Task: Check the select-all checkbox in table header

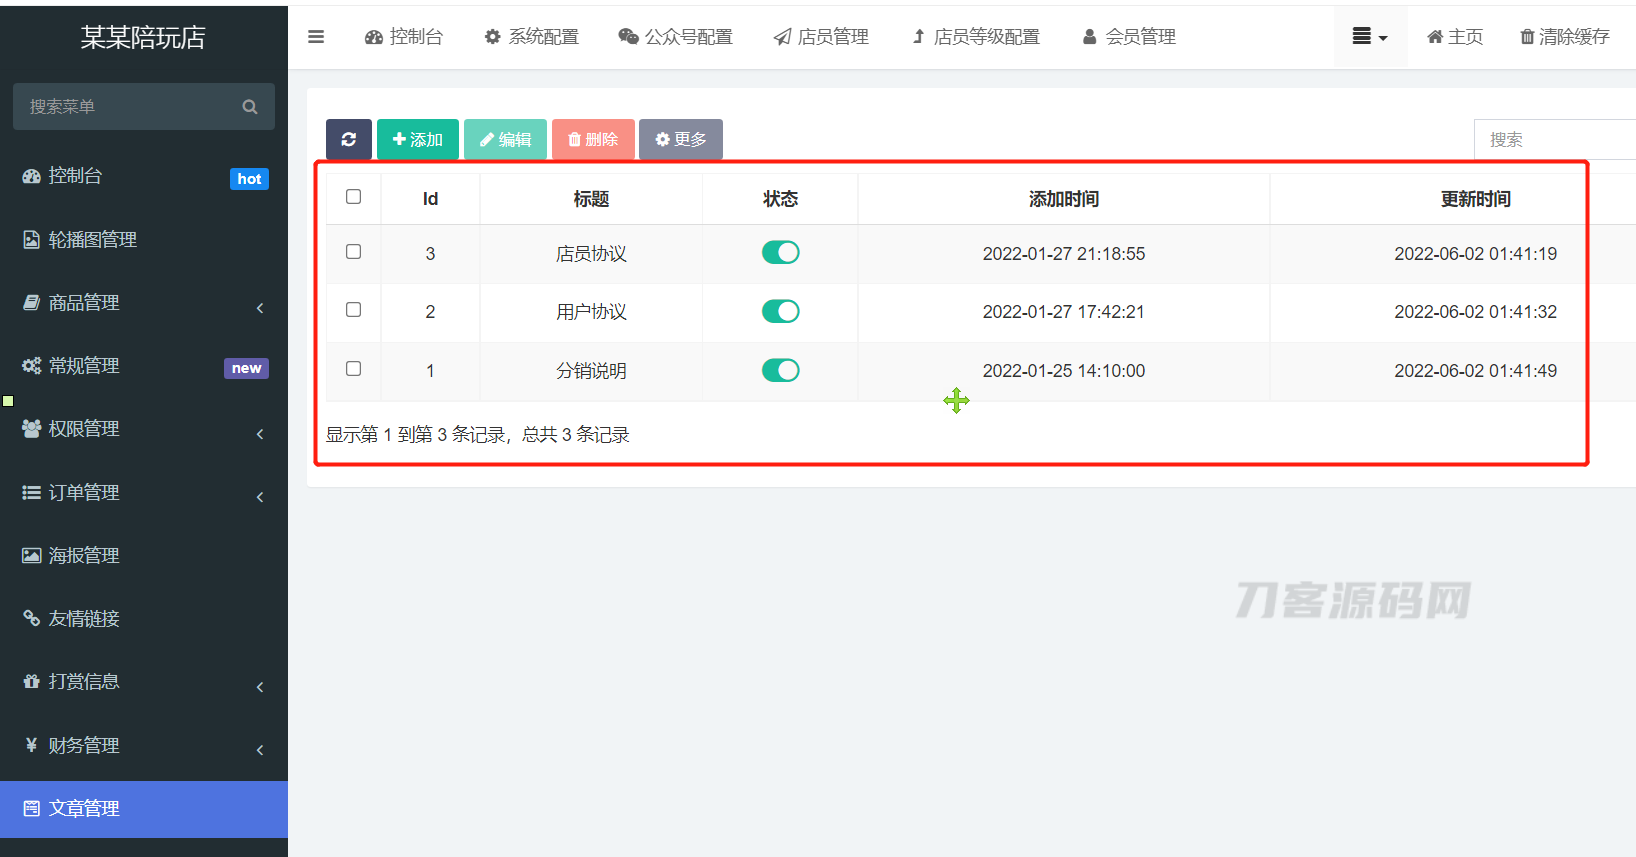Action: coord(354,197)
